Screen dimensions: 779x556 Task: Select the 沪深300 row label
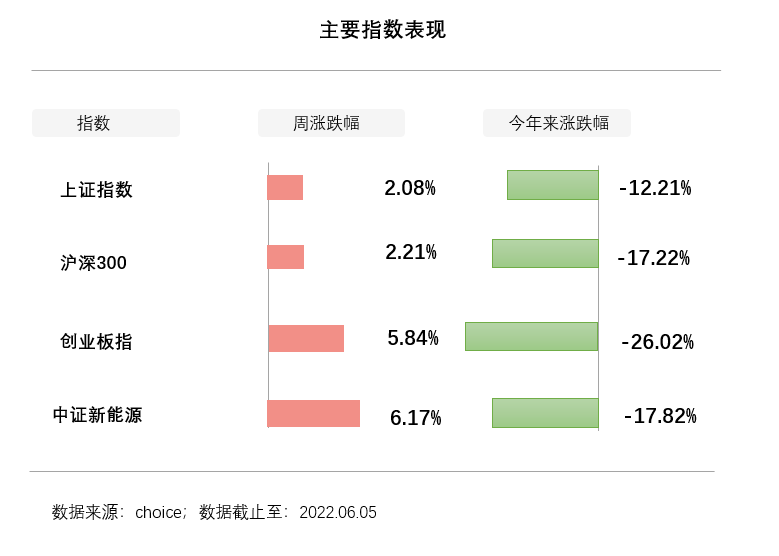point(93,263)
